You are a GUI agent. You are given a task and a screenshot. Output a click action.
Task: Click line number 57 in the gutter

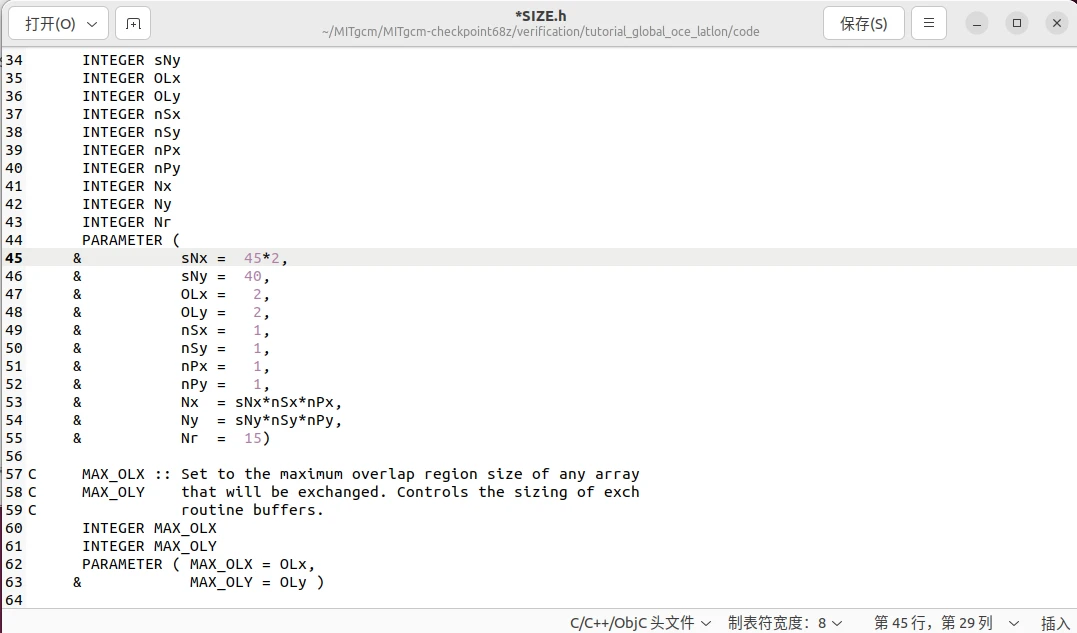tap(14, 474)
